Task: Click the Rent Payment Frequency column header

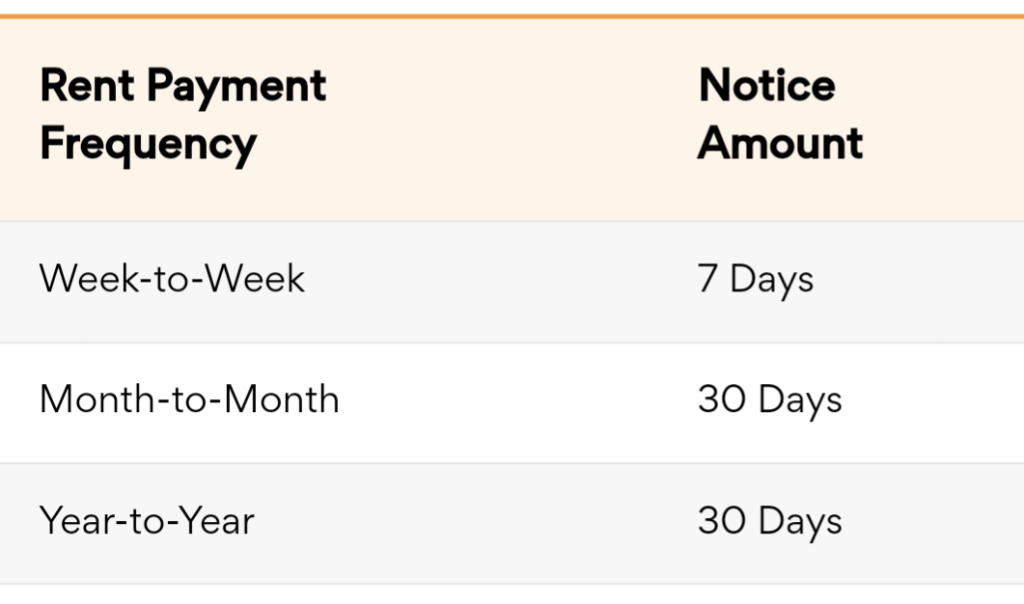Action: [183, 114]
